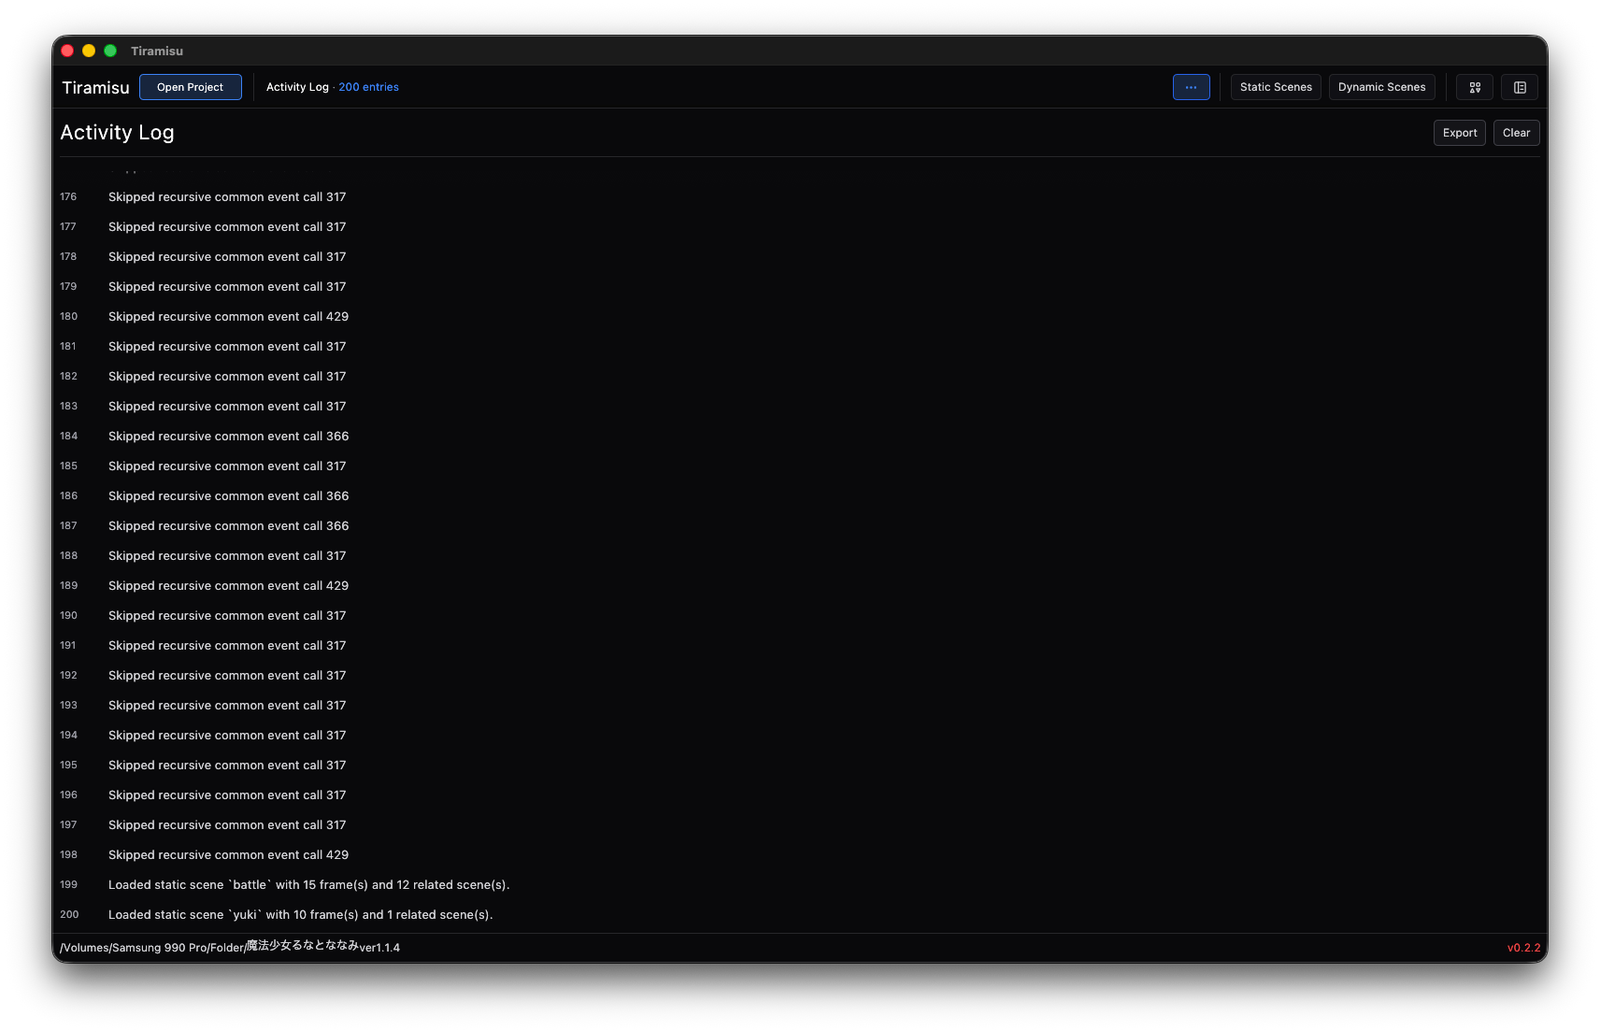This screenshot has width=1600, height=1032.
Task: Open the shapes grid view icon
Action: click(x=1475, y=87)
